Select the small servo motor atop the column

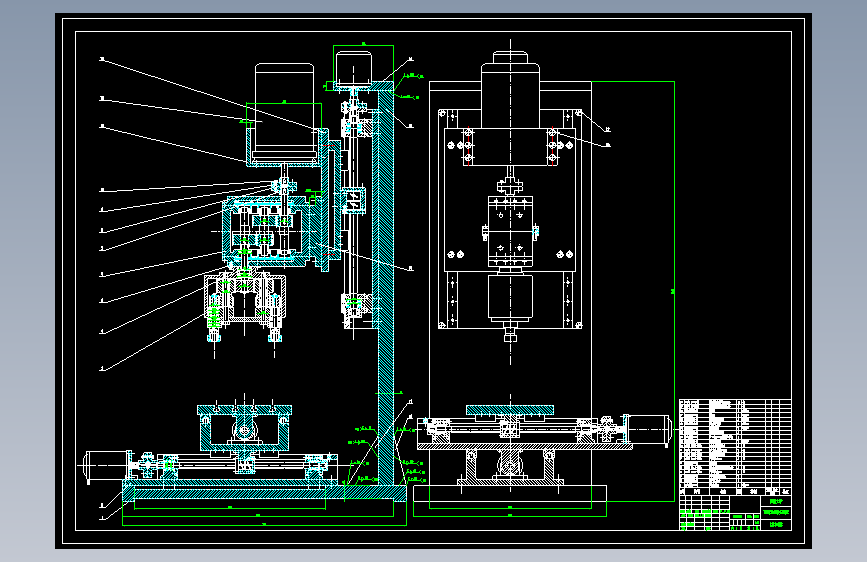(354, 69)
